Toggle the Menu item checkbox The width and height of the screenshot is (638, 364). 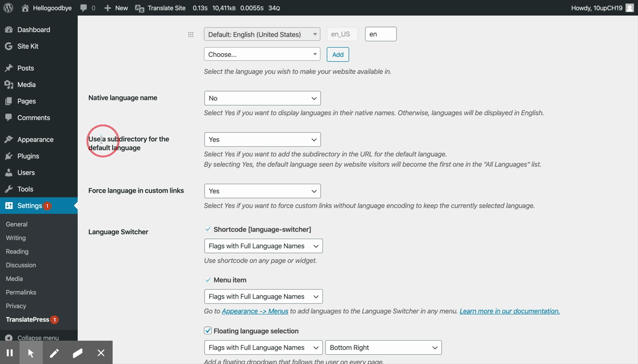tap(208, 280)
